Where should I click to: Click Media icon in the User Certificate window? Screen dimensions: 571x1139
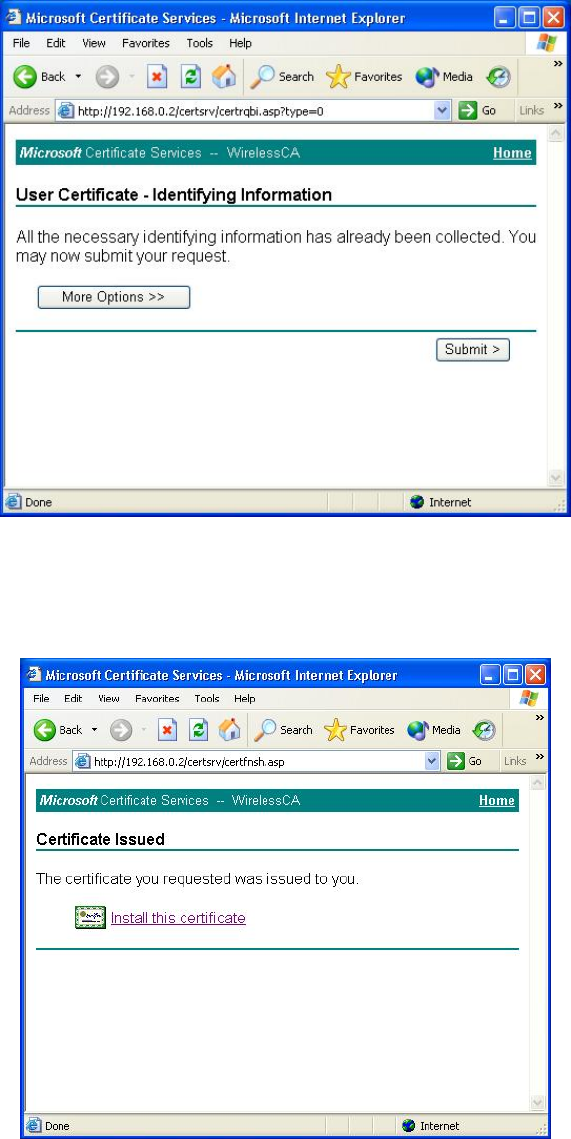click(427, 76)
